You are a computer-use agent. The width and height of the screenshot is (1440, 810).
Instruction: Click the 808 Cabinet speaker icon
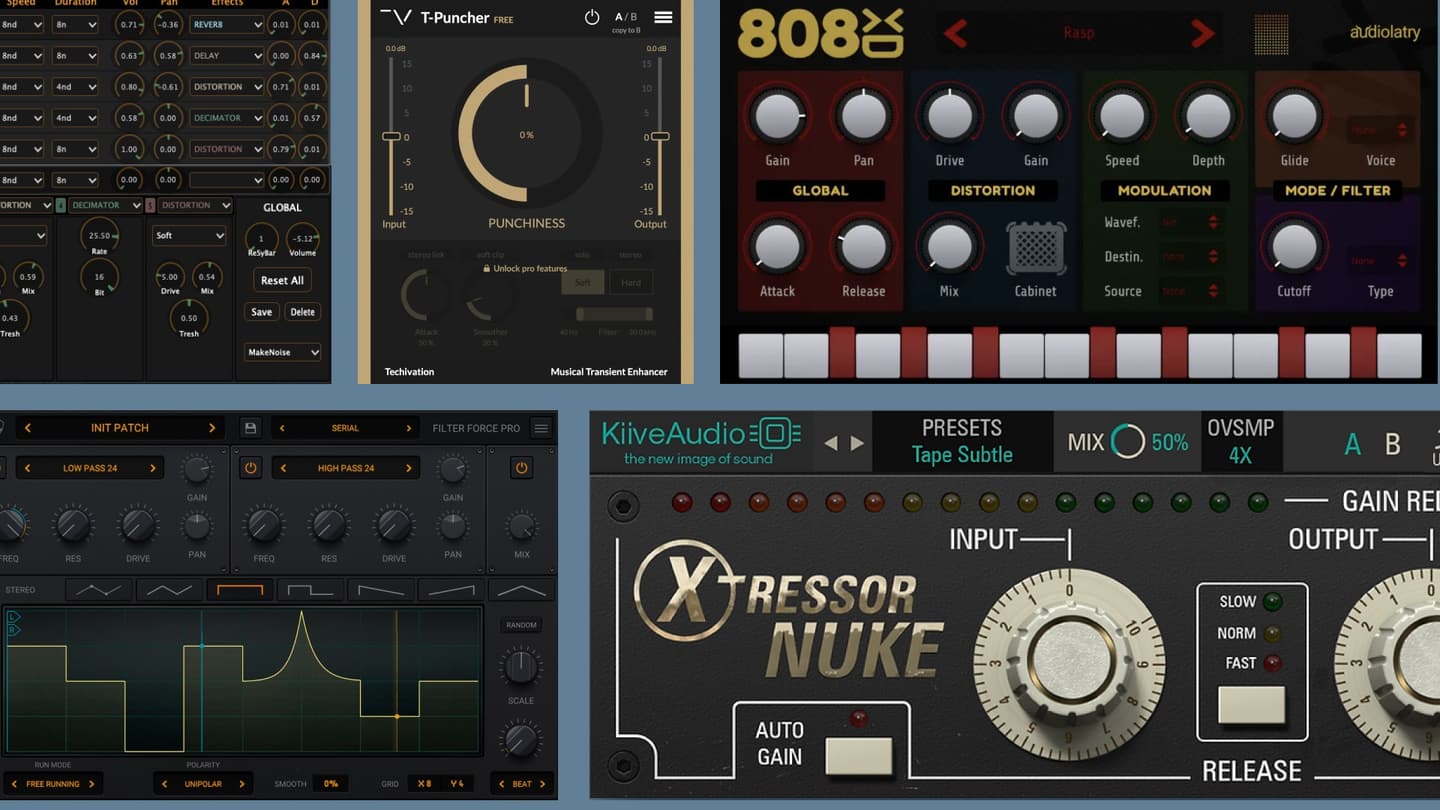point(1036,247)
